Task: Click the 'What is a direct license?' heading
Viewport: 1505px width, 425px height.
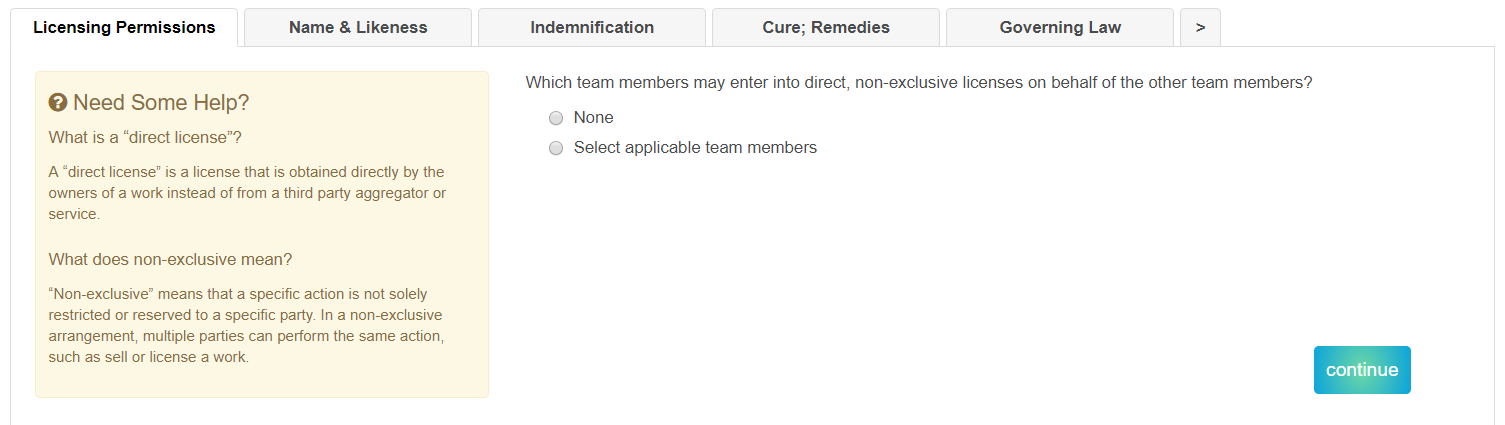Action: click(146, 137)
